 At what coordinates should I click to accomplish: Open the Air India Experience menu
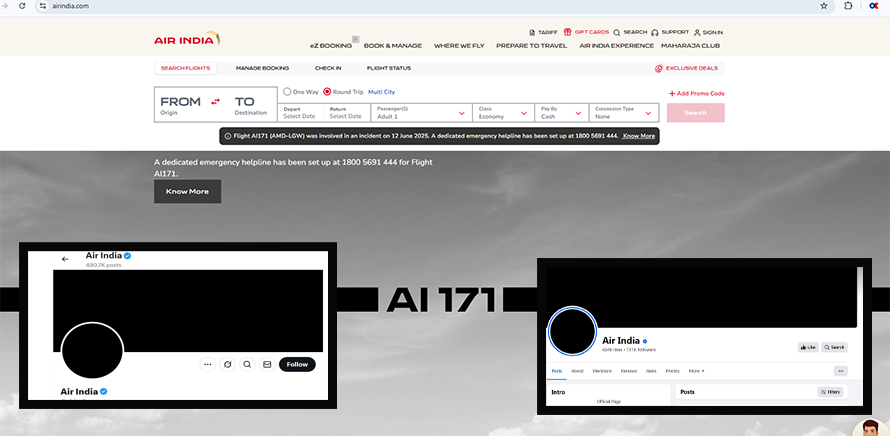click(616, 45)
